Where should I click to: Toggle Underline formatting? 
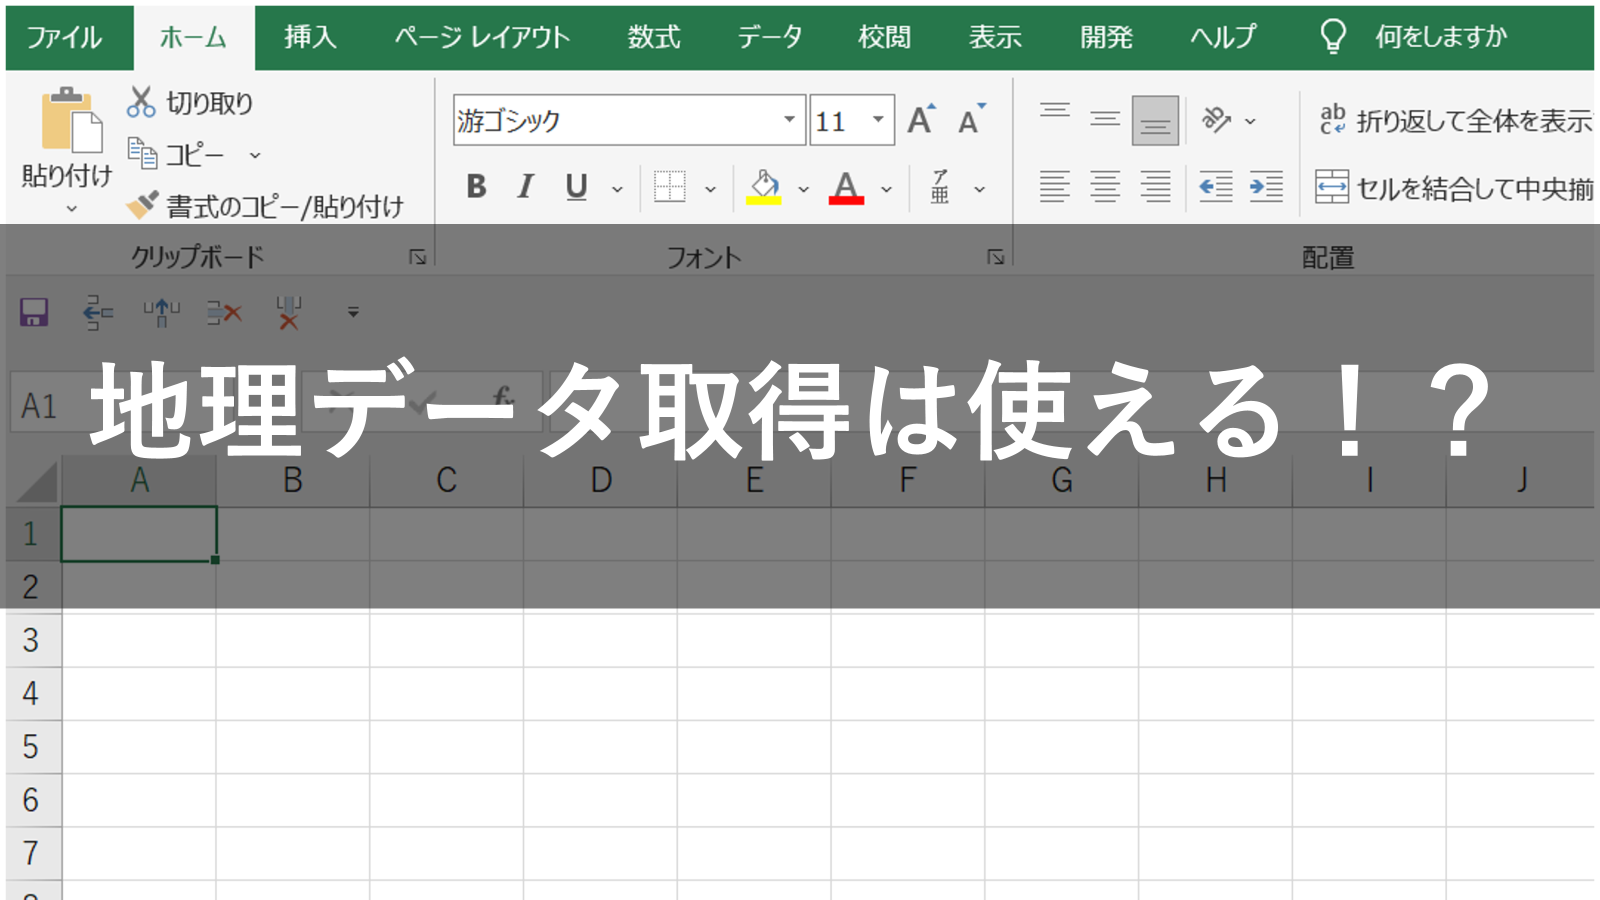pos(576,187)
